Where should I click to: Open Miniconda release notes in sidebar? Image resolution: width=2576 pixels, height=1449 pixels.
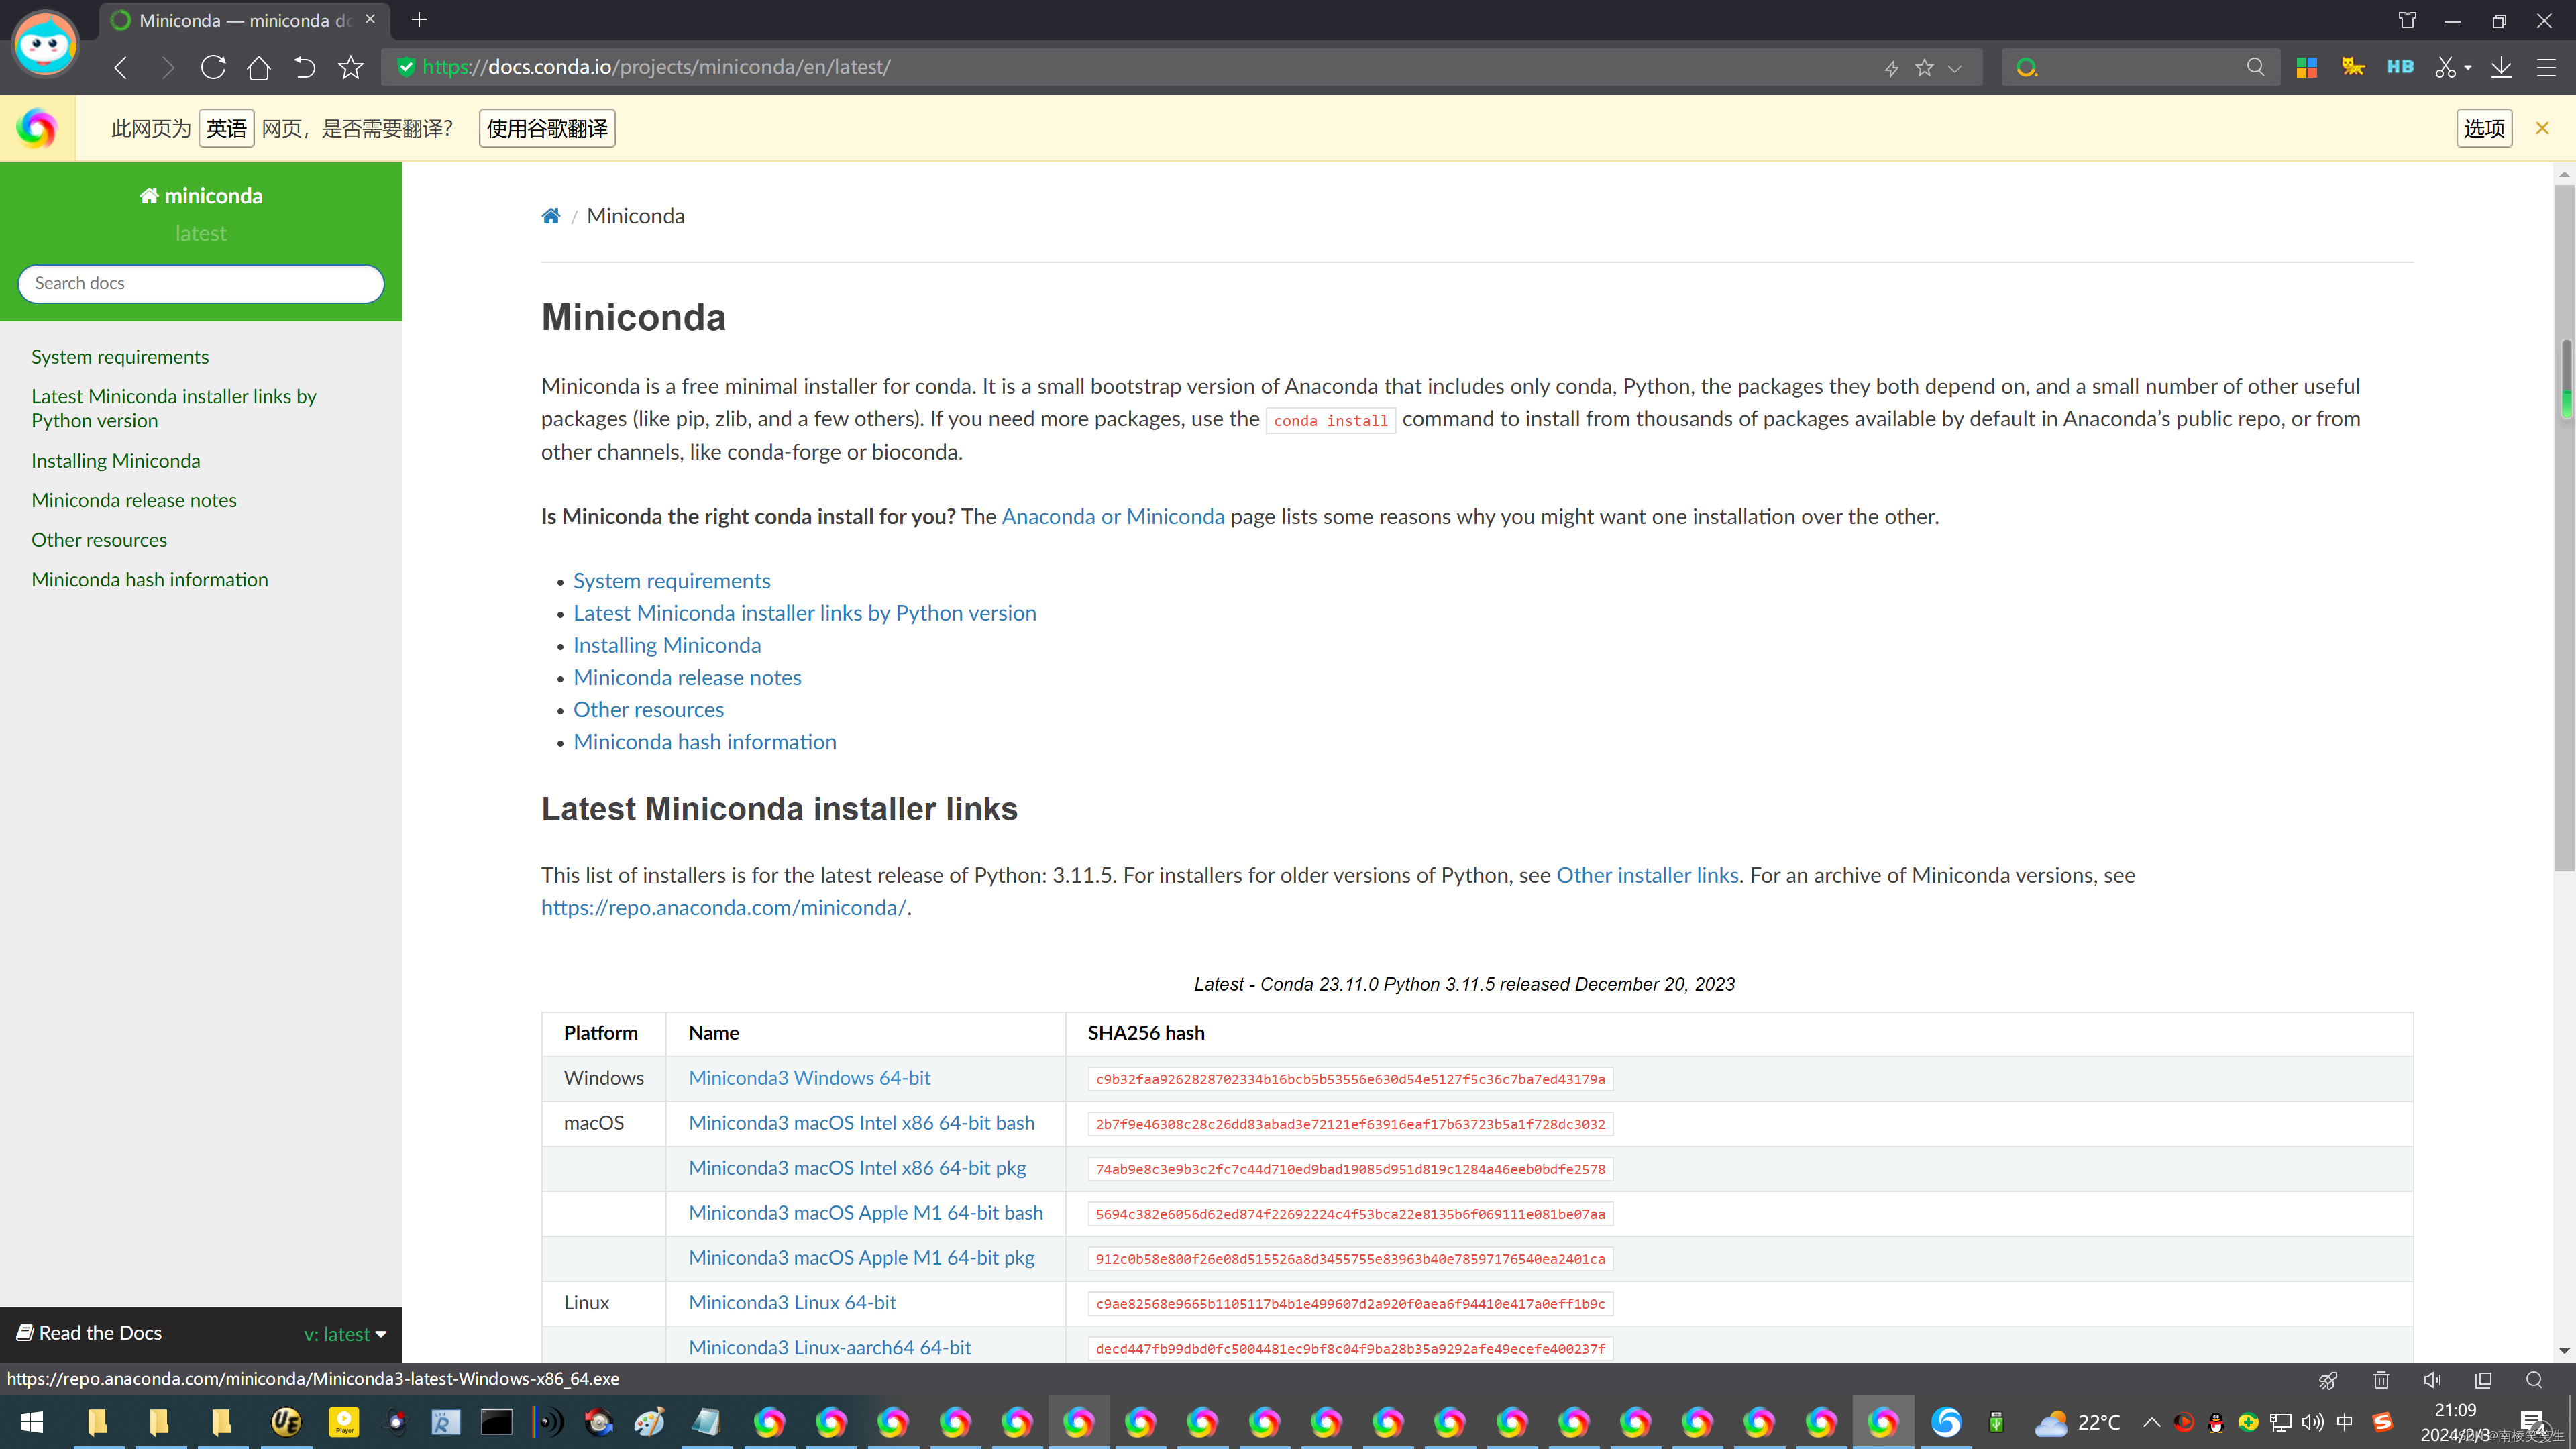coord(134,500)
